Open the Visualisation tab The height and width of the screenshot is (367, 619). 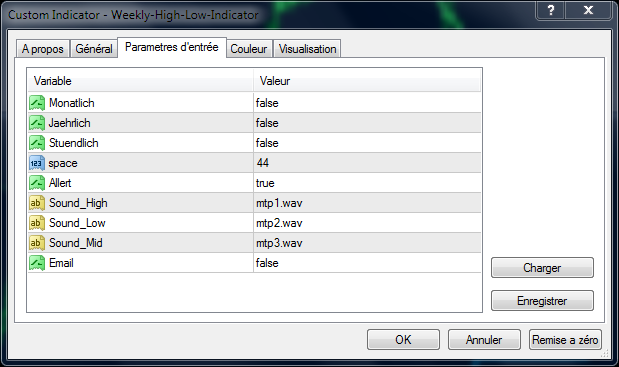(x=307, y=49)
